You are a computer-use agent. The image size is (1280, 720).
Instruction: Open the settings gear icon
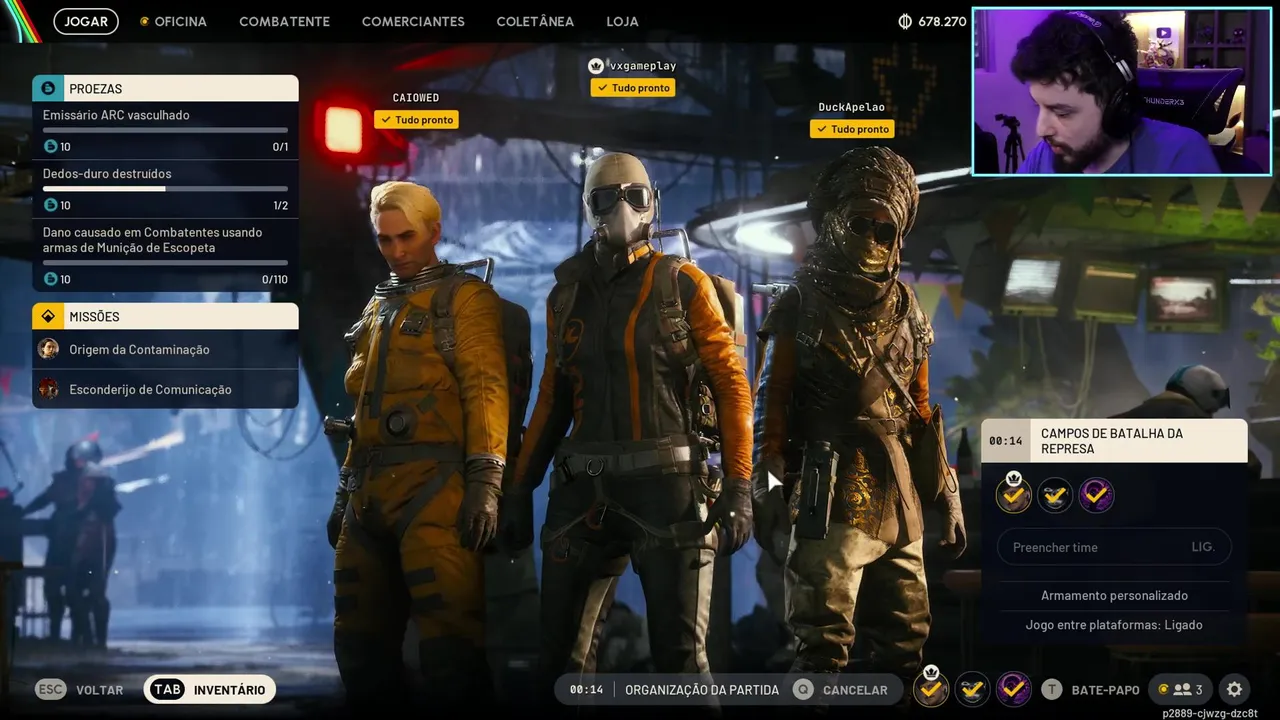tap(1234, 689)
